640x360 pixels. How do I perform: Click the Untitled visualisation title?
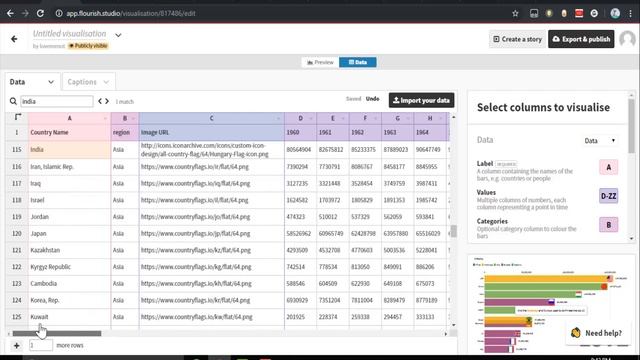[x=69, y=34]
